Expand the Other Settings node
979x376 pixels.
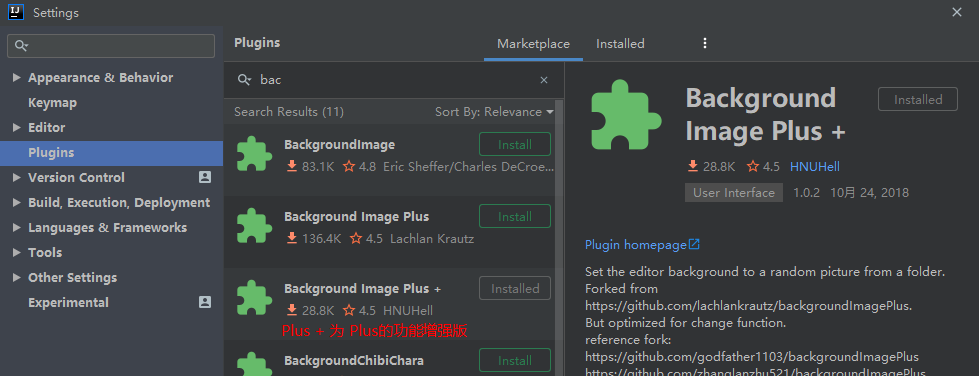[x=17, y=277]
